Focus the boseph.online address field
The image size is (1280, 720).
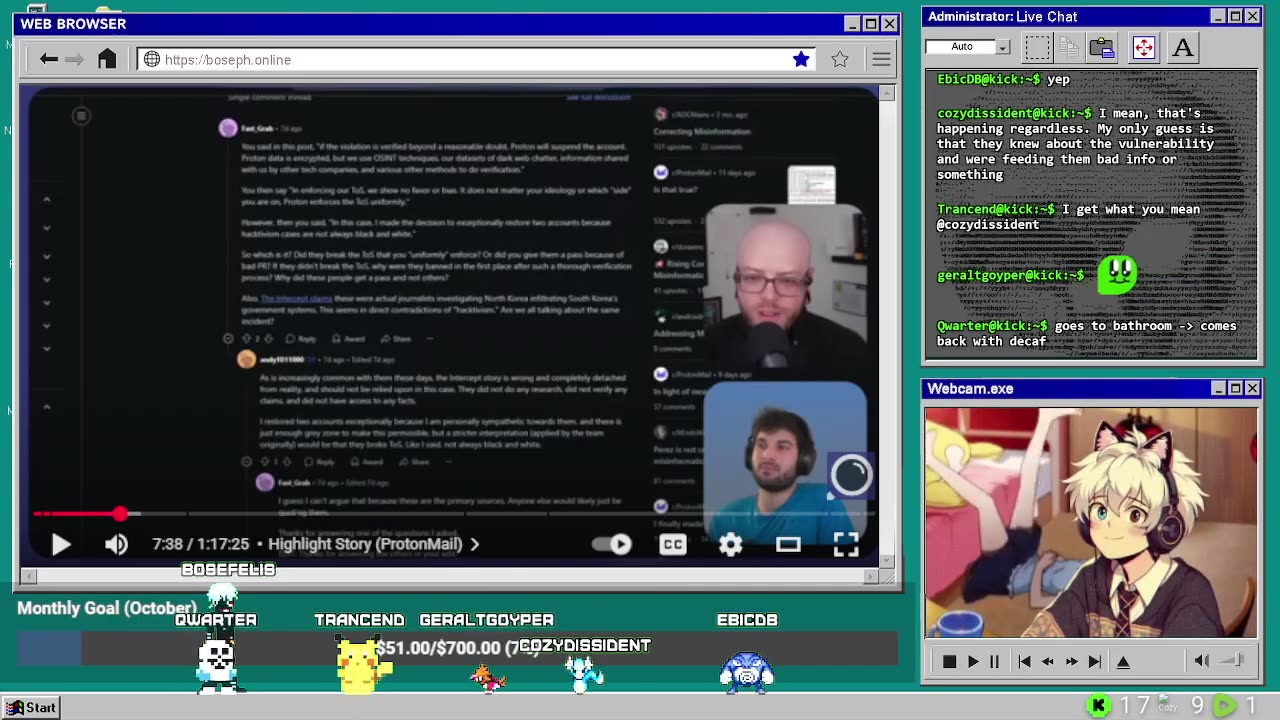[x=478, y=60]
